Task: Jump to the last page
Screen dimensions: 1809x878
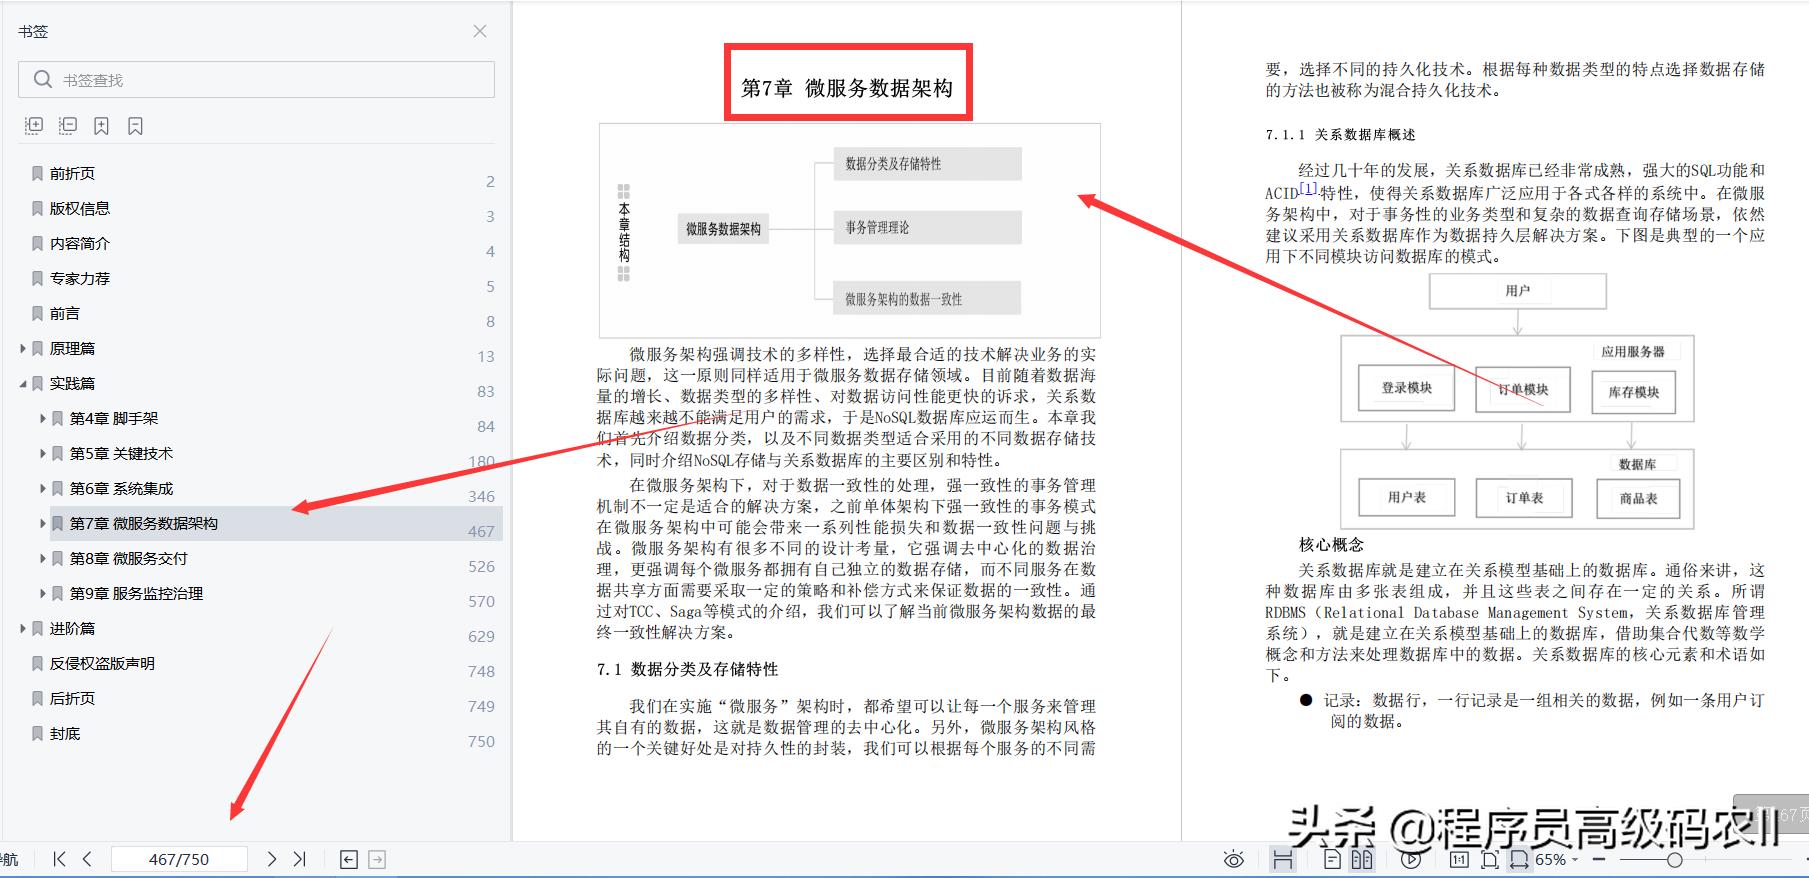Action: (x=299, y=859)
